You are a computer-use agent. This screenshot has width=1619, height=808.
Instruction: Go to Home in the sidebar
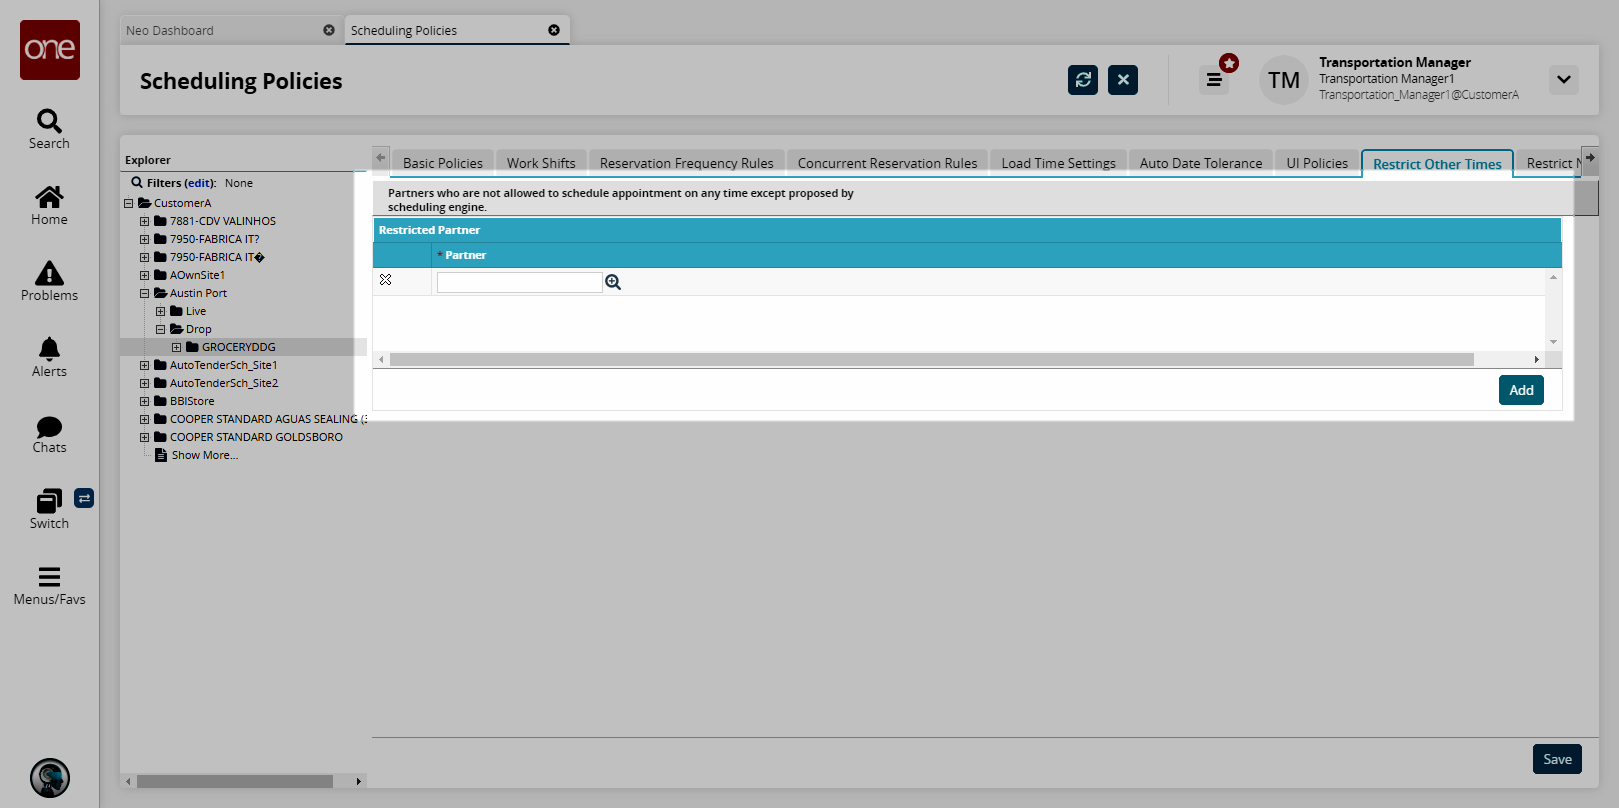click(49, 197)
